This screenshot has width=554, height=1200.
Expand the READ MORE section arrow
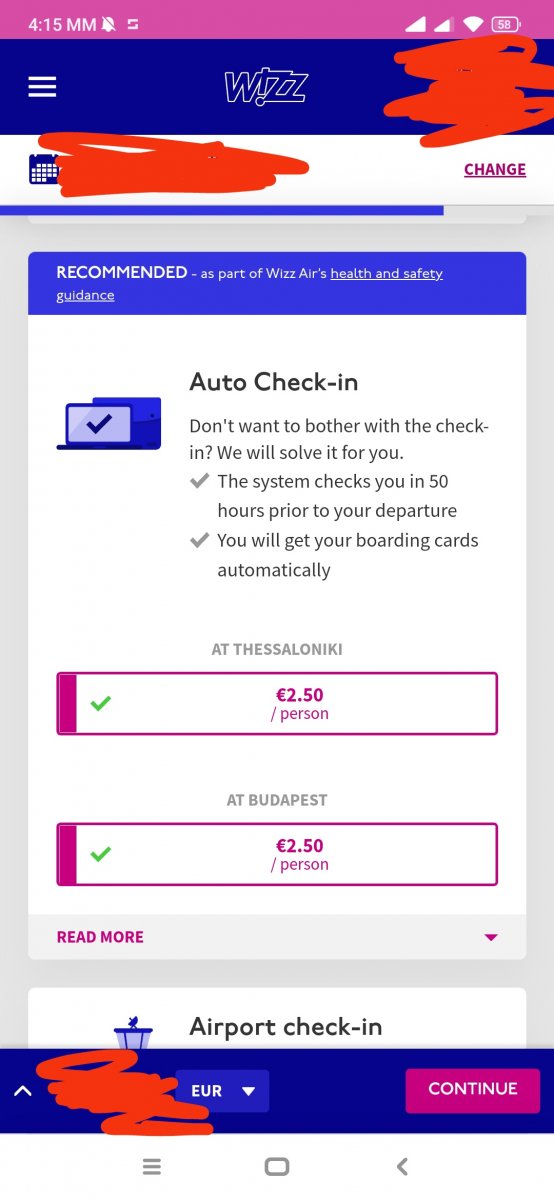(490, 937)
